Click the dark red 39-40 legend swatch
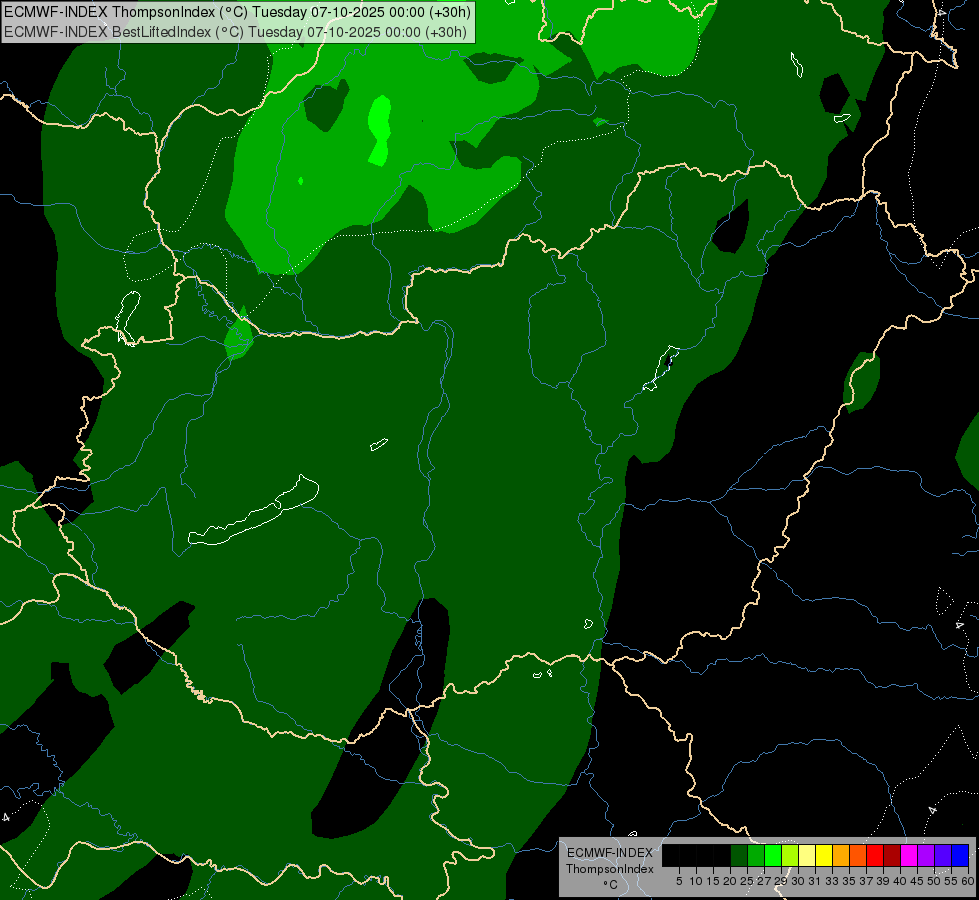The height and width of the screenshot is (900, 979). click(x=892, y=855)
